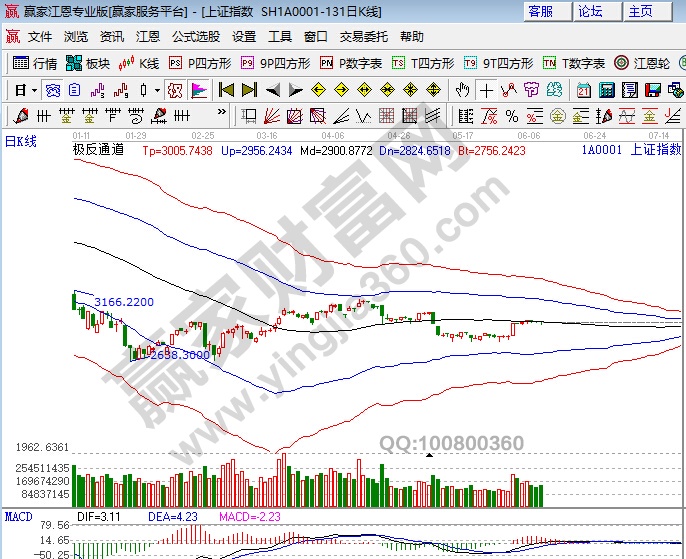The height and width of the screenshot is (559, 686).
Task: Open the 交易委托 menu
Action: pos(364,37)
